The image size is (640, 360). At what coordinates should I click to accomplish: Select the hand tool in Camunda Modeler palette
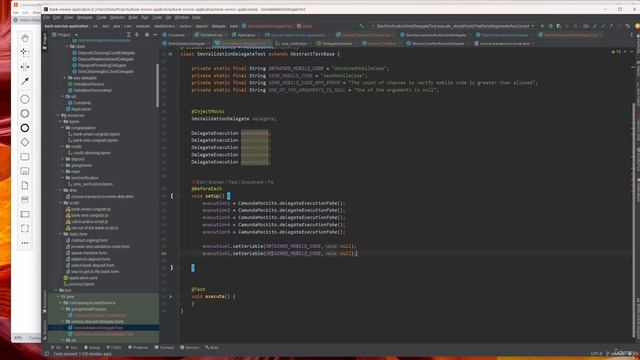point(25,38)
